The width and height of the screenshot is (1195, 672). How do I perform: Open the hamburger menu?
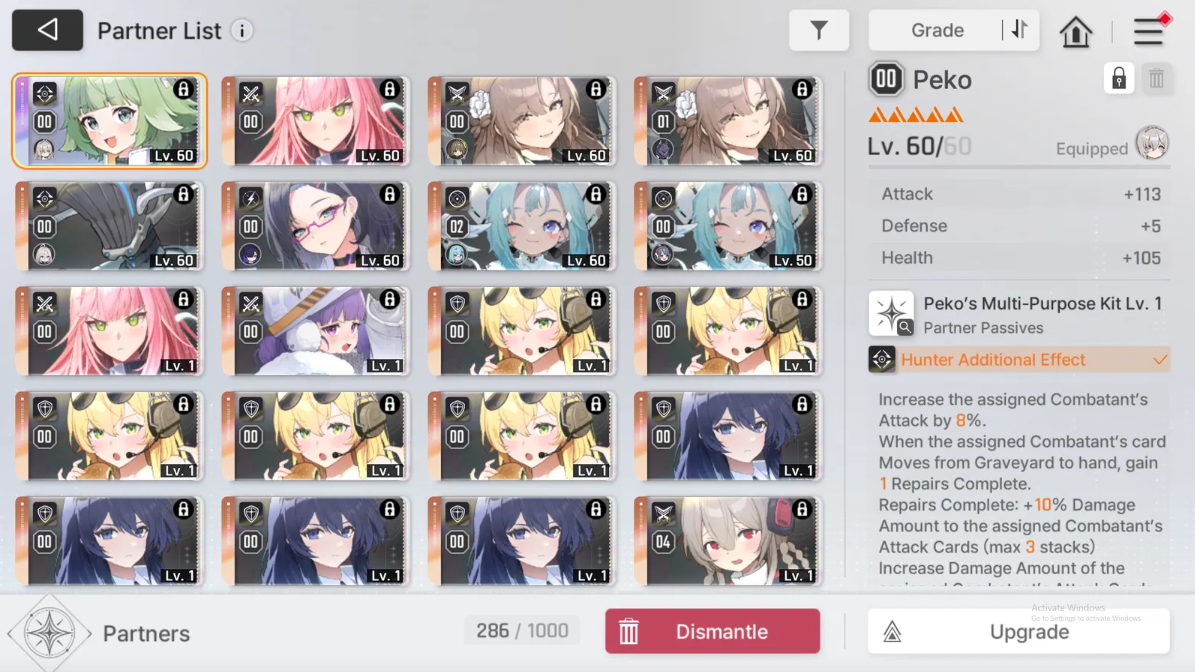[1149, 31]
